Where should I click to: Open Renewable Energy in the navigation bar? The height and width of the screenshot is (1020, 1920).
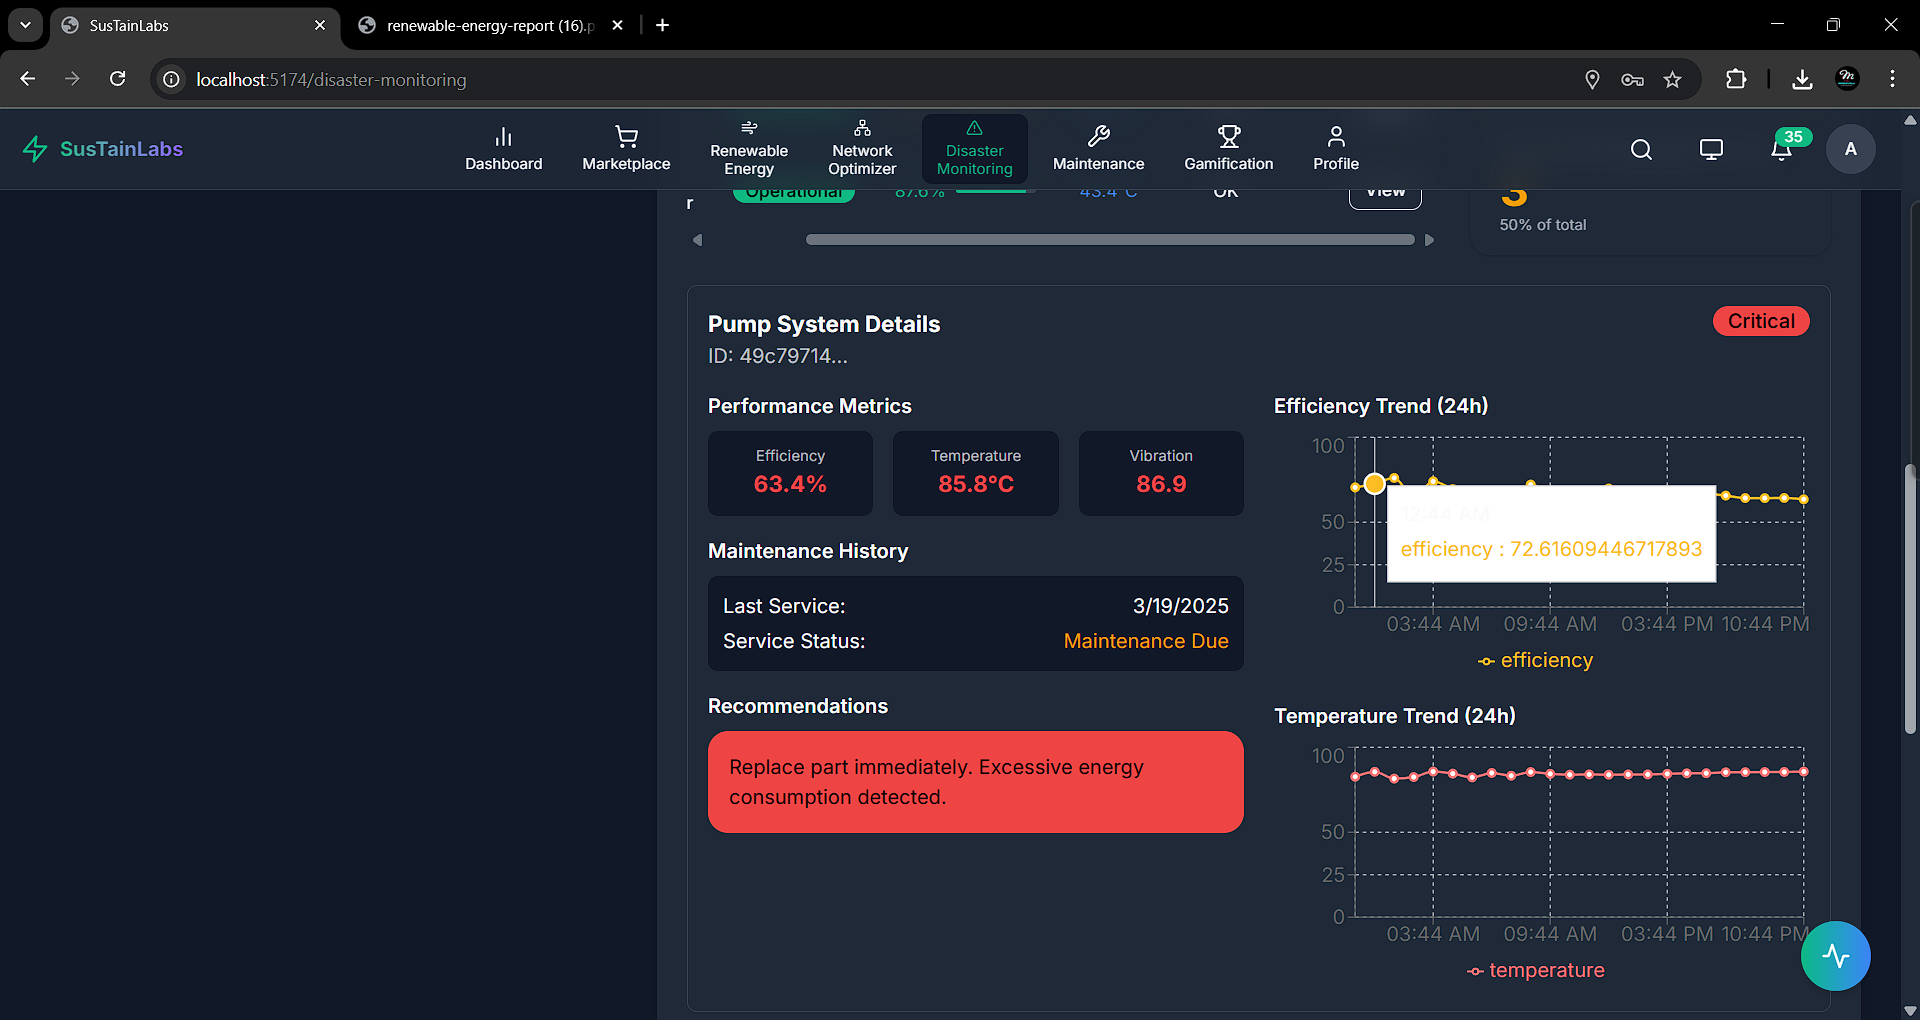[749, 149]
